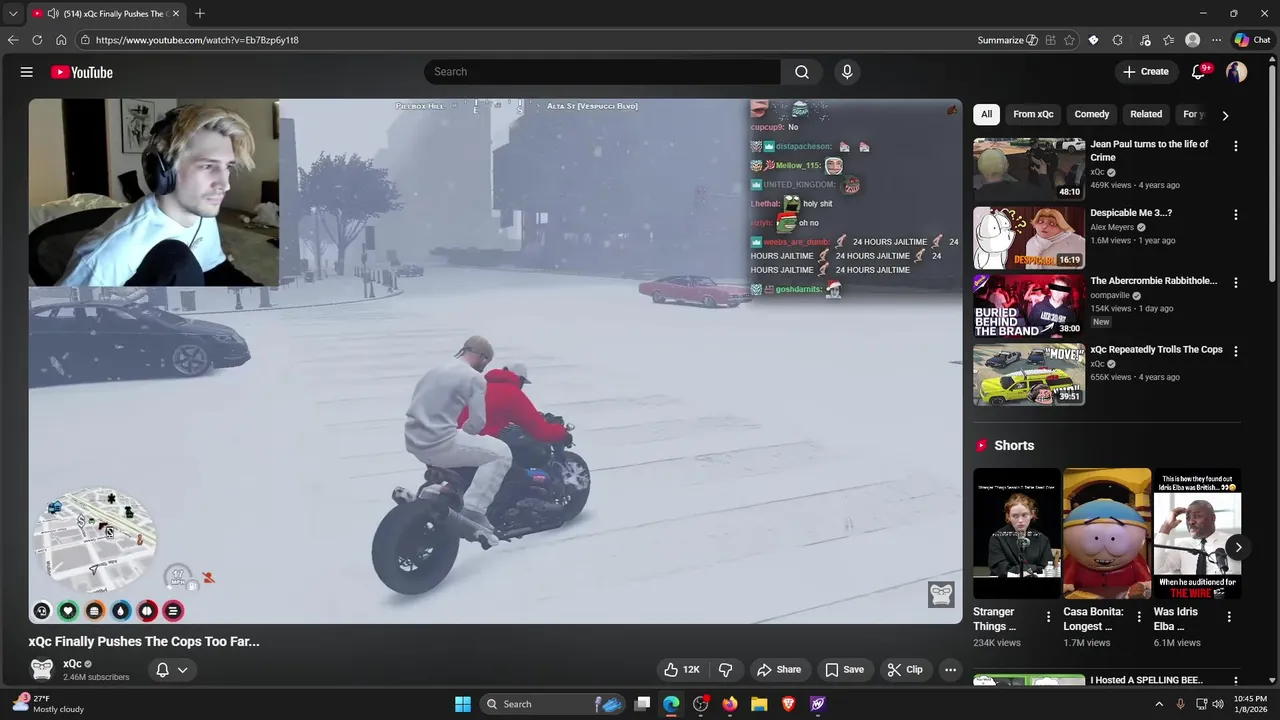The width and height of the screenshot is (1280, 720).
Task: Select the All filter chip
Action: [987, 114]
